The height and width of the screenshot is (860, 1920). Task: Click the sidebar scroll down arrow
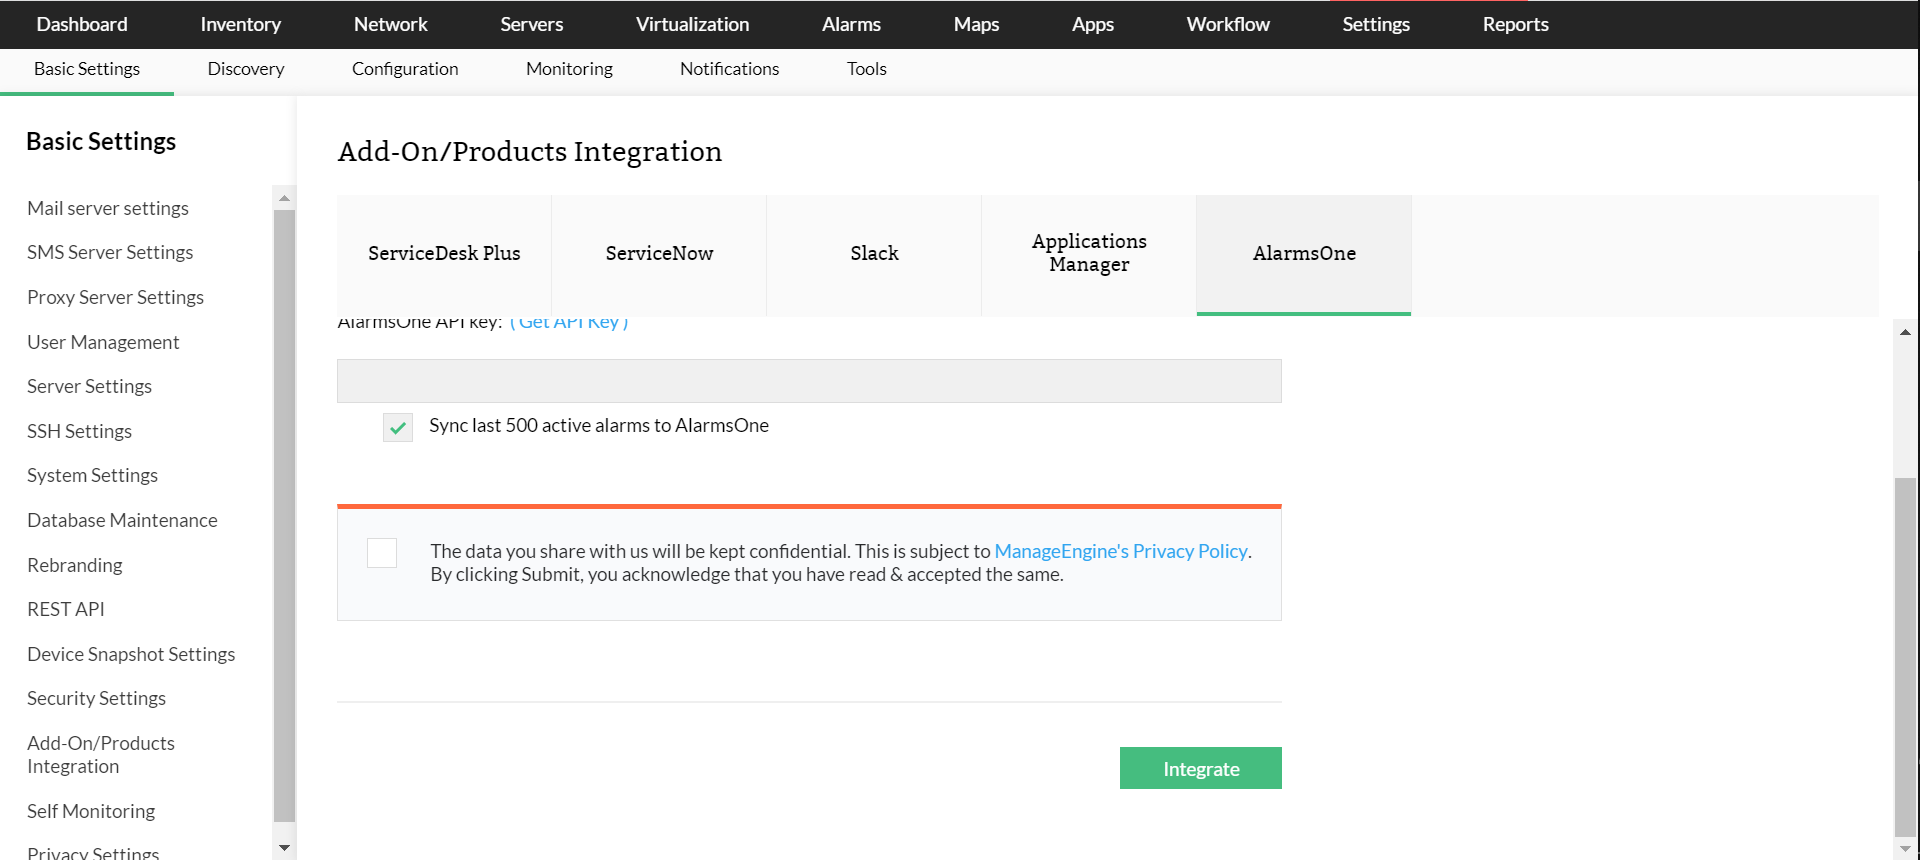pyautogui.click(x=285, y=848)
